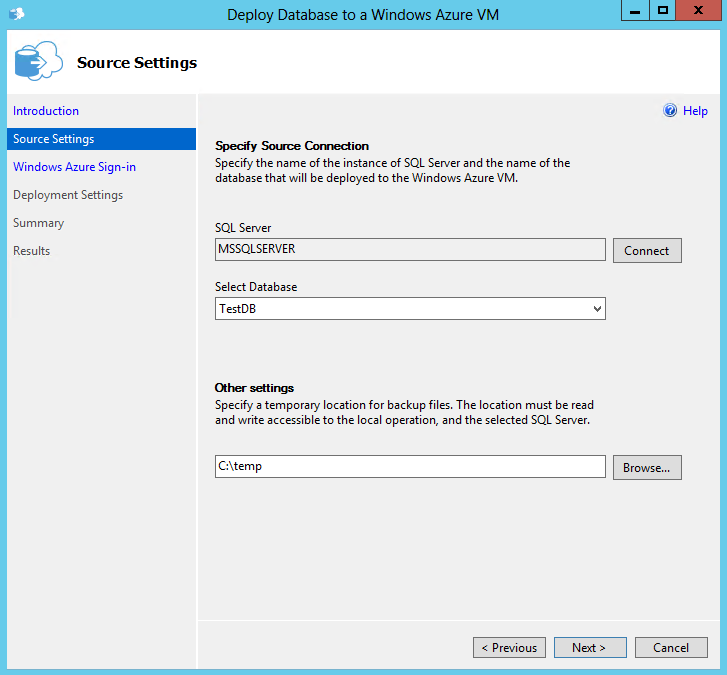Select Deployment Settings in the sidebar
Viewport: 727px width, 675px height.
[68, 195]
